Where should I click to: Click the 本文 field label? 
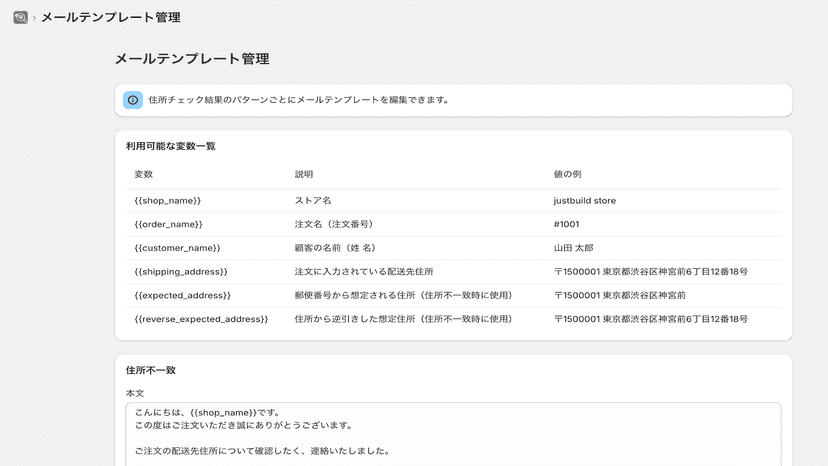click(135, 394)
